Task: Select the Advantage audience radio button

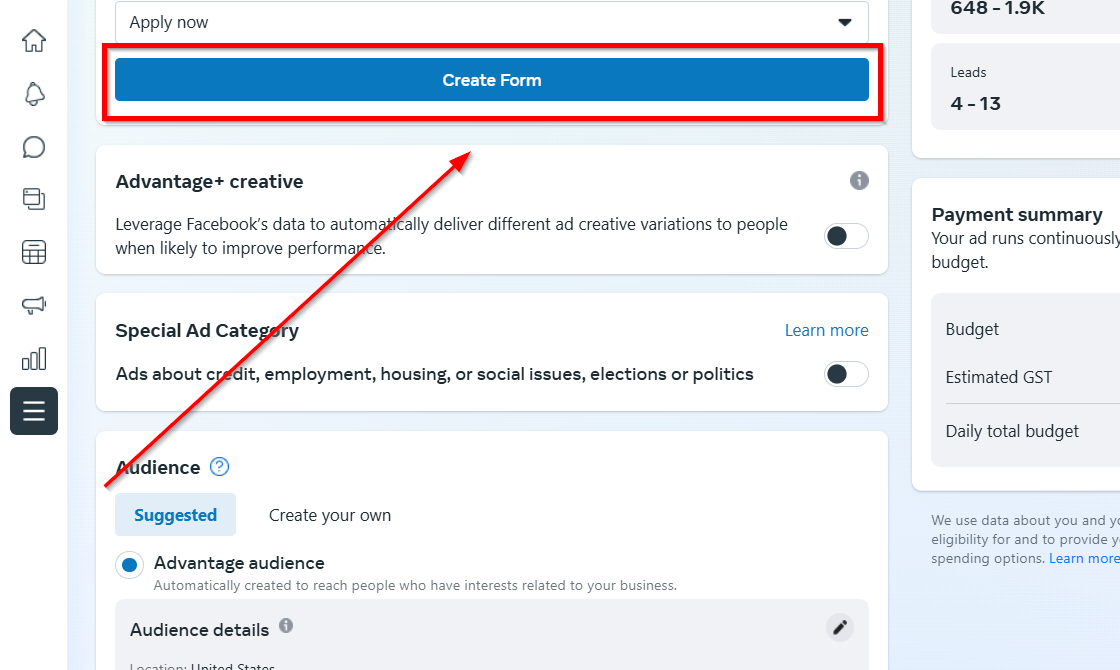Action: coord(129,565)
